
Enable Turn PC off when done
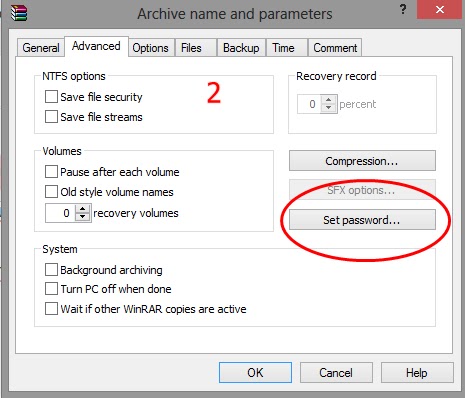(x=51, y=289)
